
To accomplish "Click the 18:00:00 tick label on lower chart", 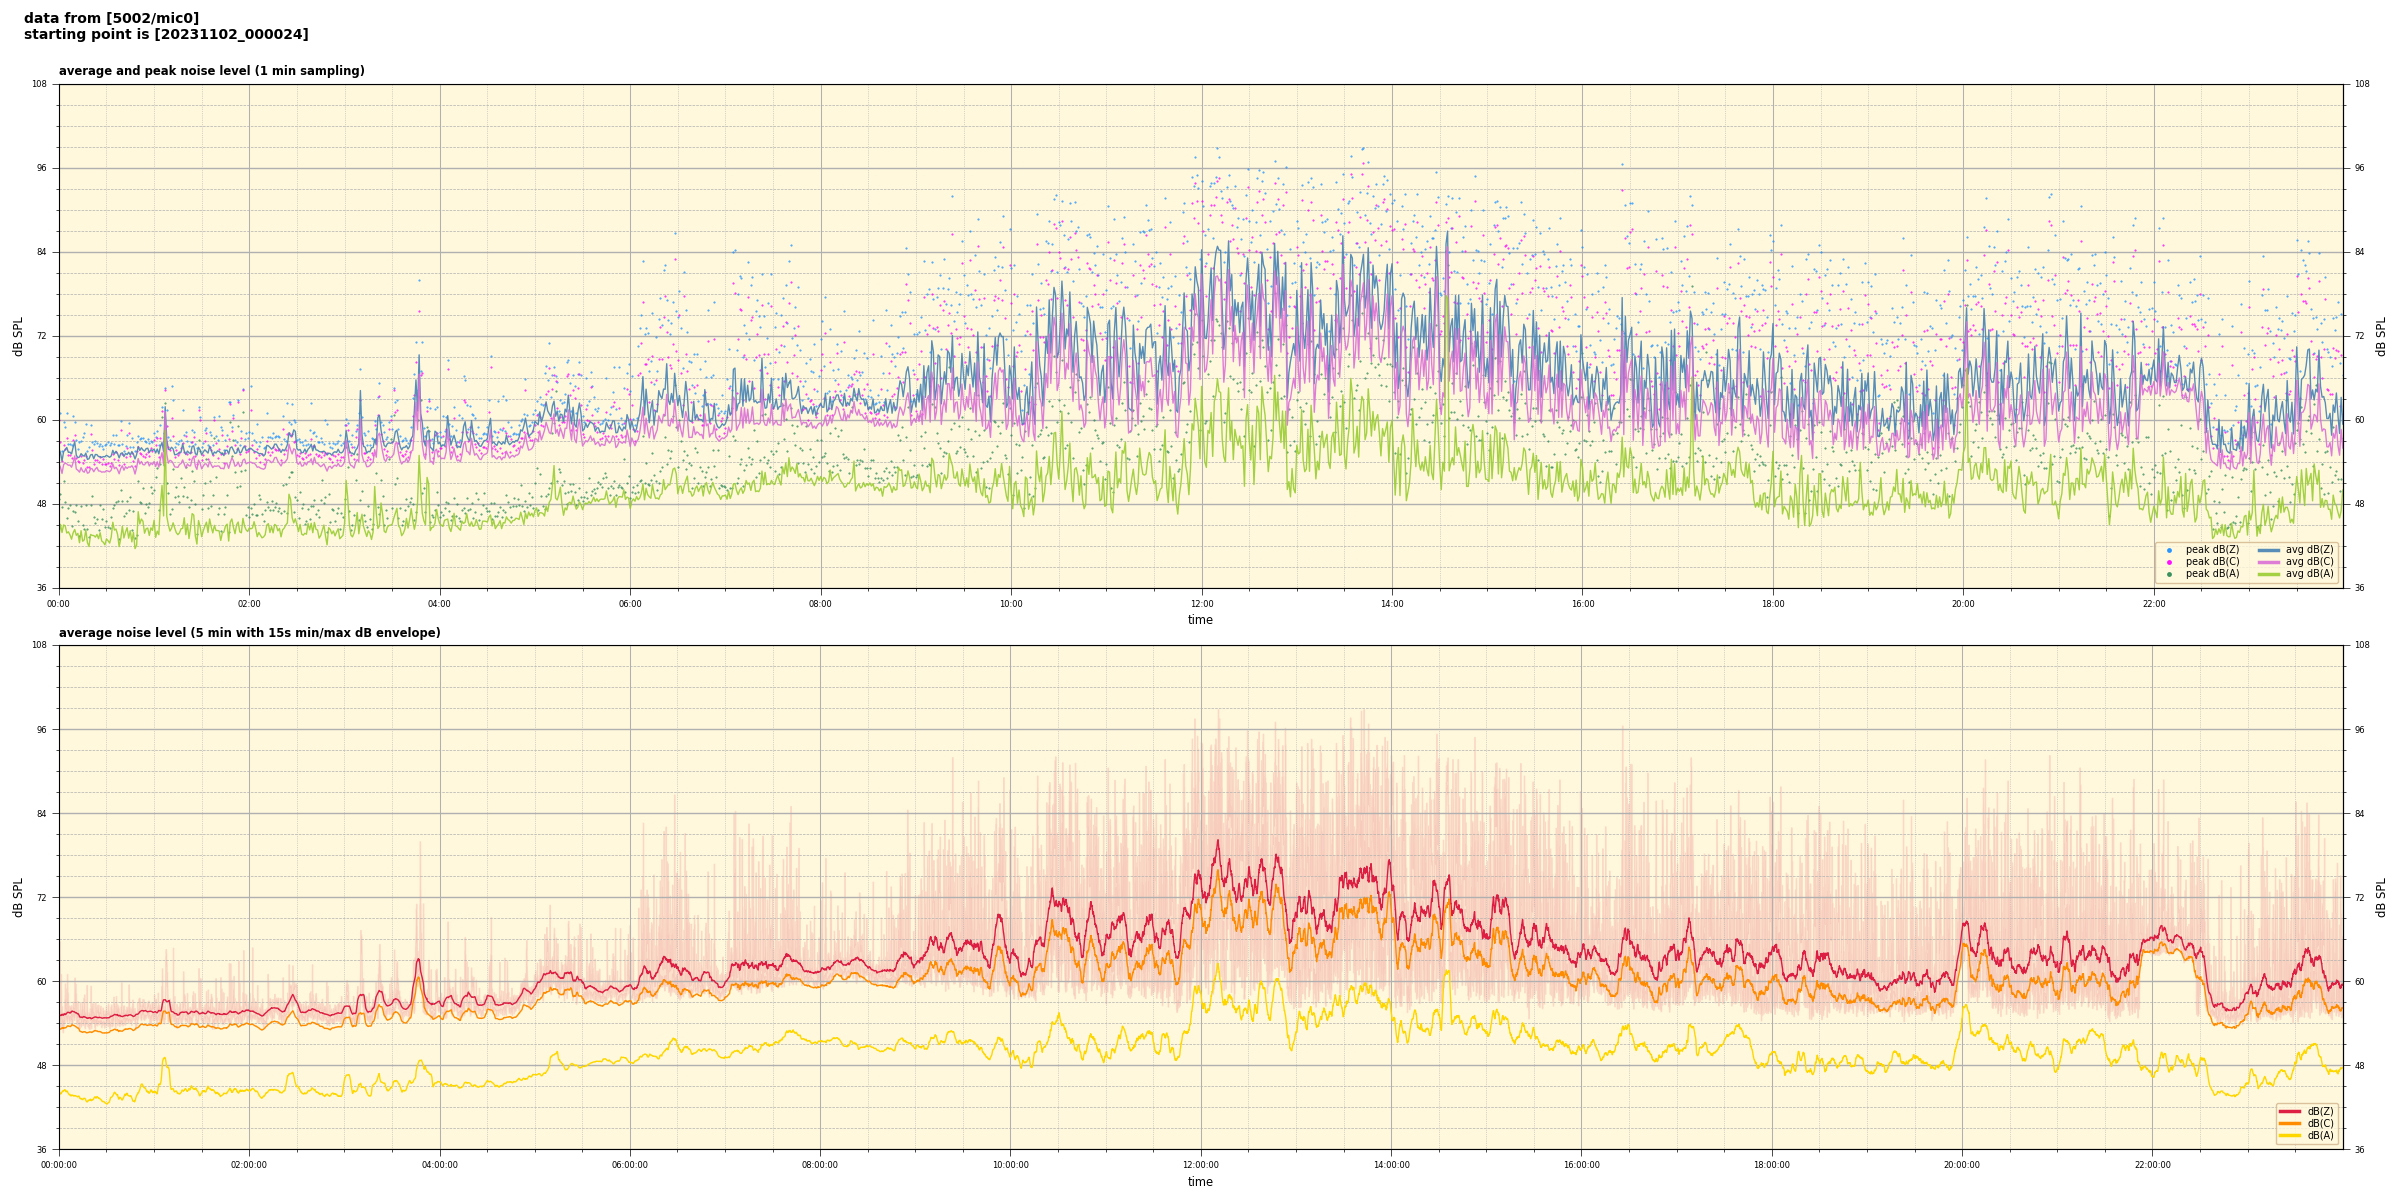I will pos(1771,1165).
